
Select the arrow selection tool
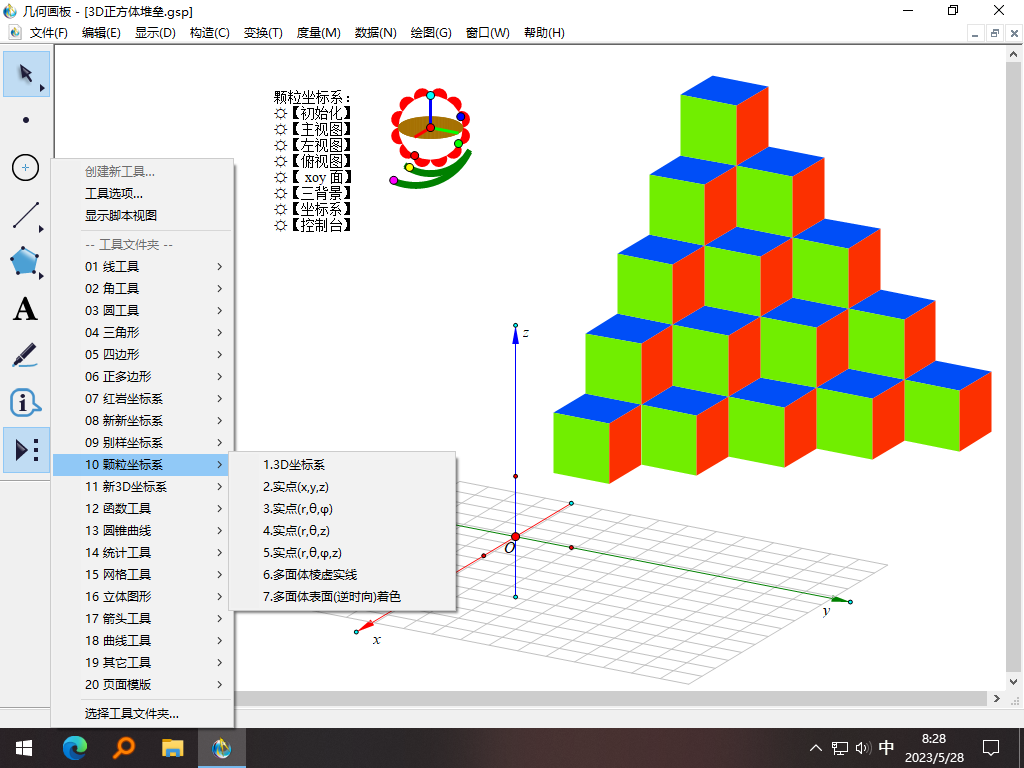point(24,74)
